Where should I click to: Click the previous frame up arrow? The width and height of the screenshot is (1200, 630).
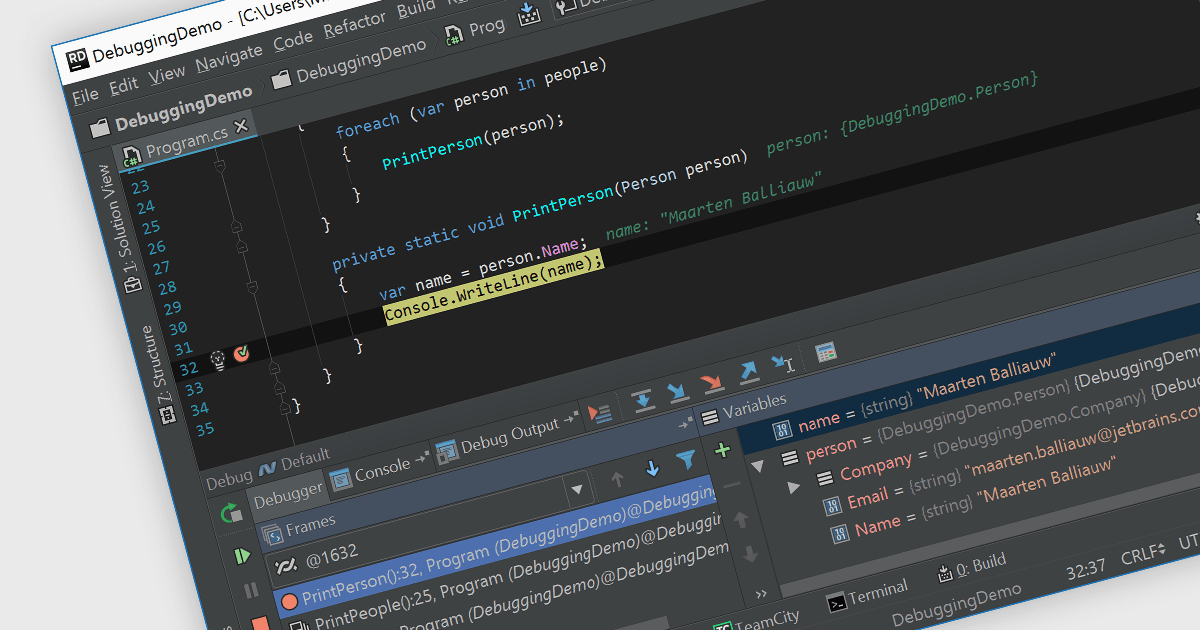(618, 479)
